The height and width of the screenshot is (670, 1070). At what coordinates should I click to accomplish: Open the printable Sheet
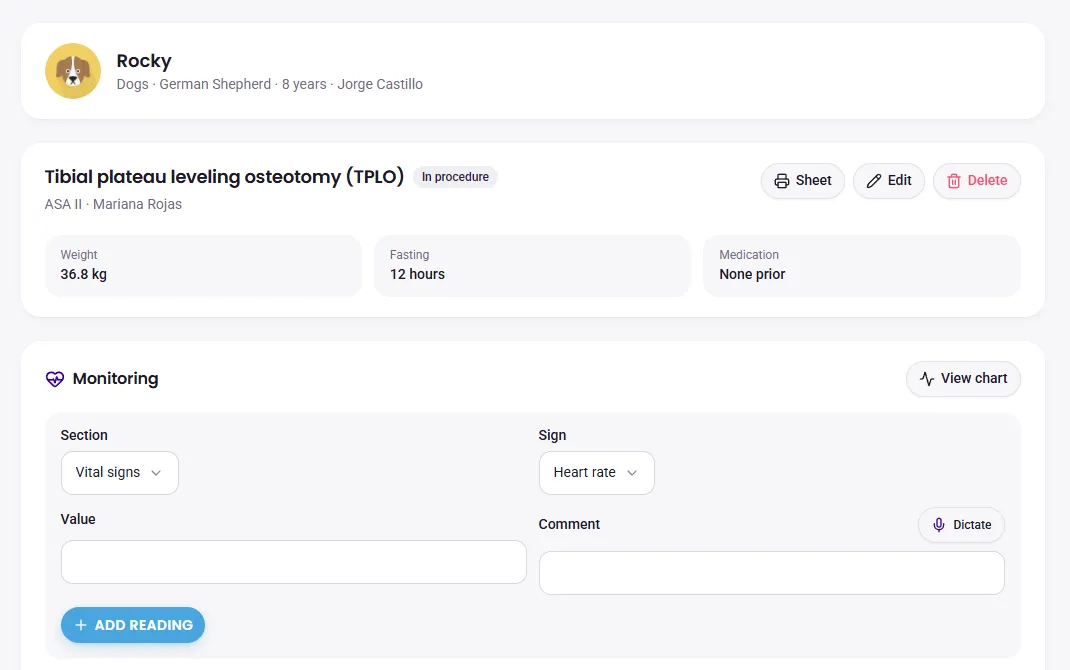[x=802, y=181]
